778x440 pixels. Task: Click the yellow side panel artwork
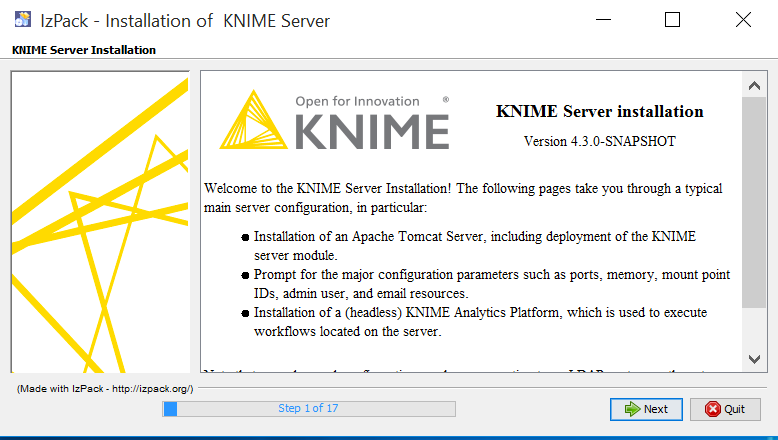click(100, 222)
